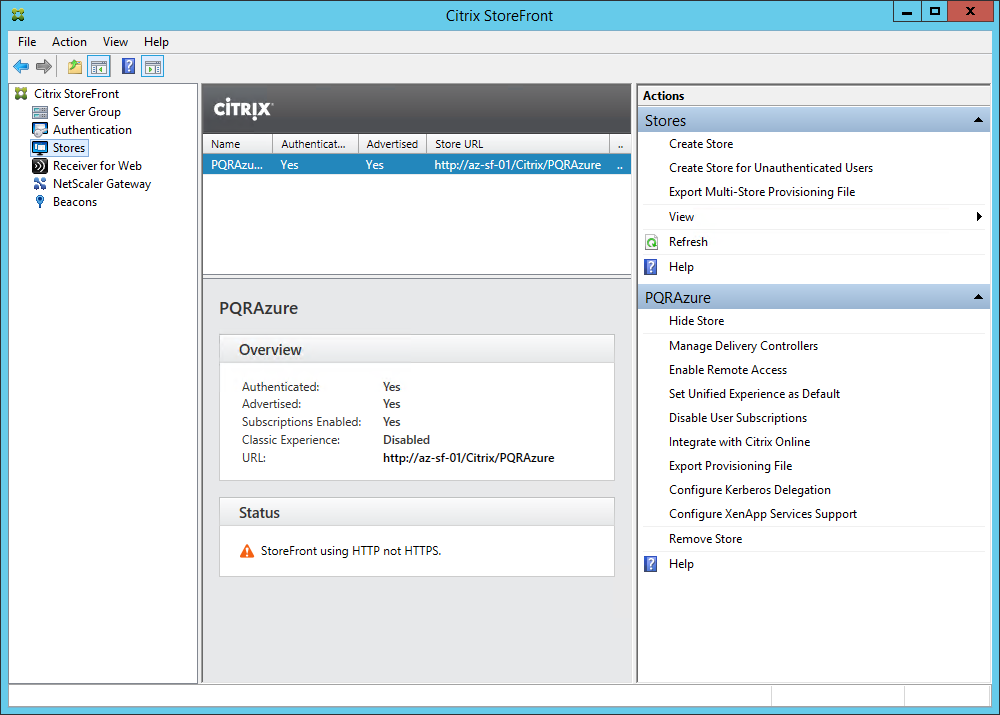
Task: Click Integrate with Citrix Online
Action: click(x=740, y=442)
